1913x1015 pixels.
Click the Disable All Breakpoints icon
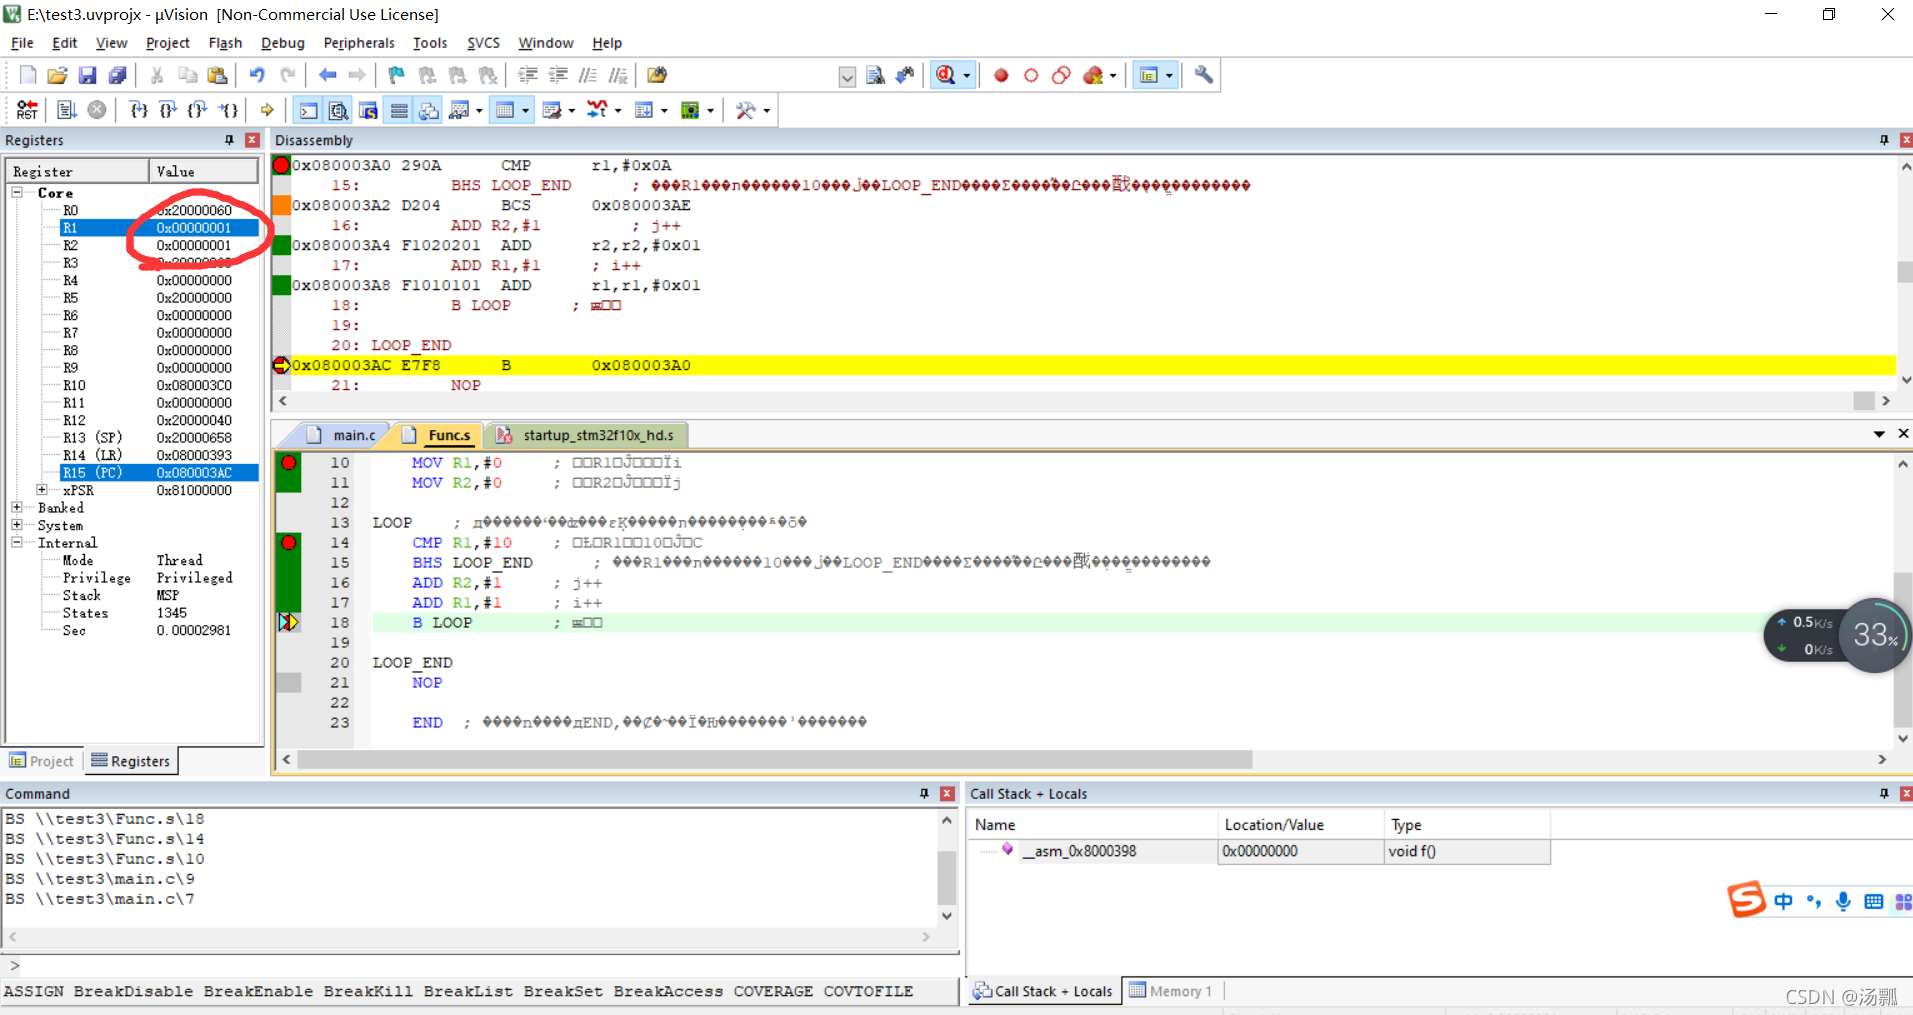click(x=1061, y=75)
